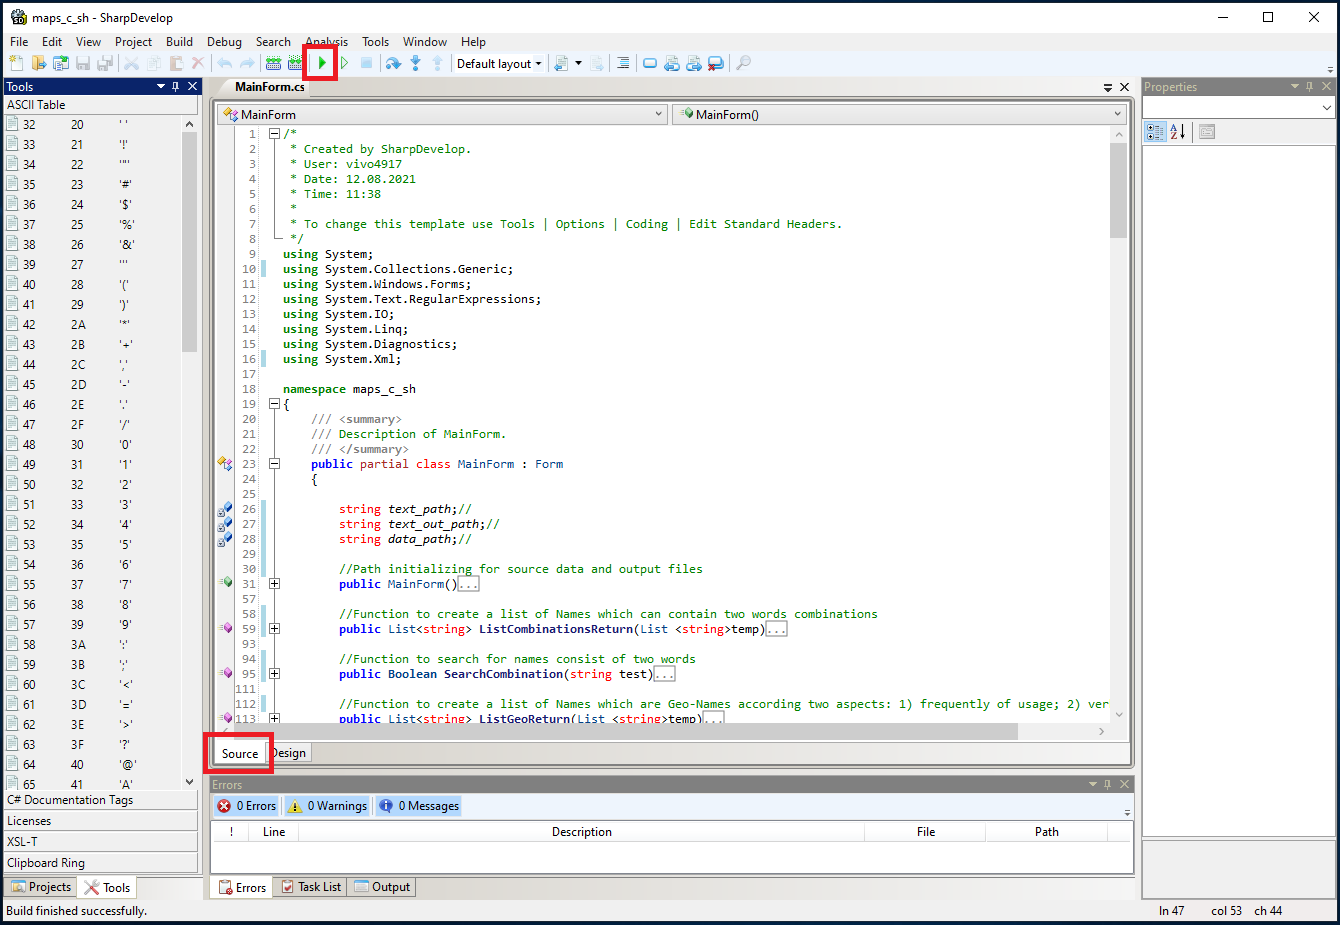The height and width of the screenshot is (925, 1340).
Task: Toggle the 0 Warnings filter button
Action: 328,806
